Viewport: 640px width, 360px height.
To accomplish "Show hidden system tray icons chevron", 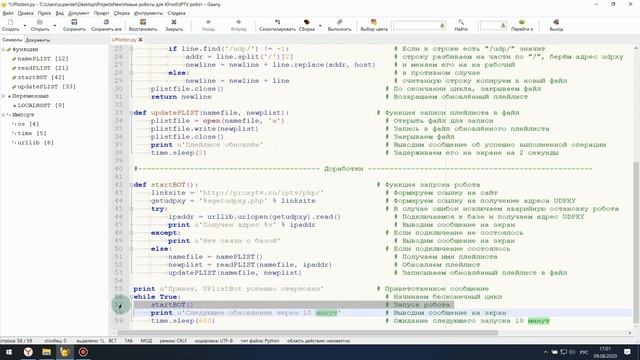I will click(x=545, y=352).
